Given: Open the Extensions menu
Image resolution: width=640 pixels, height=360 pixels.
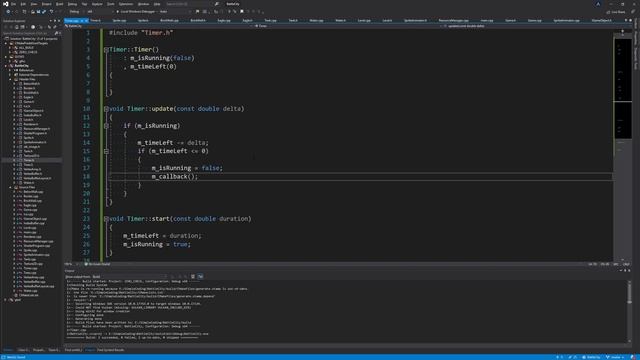Looking at the screenshot, I should point(126,4).
